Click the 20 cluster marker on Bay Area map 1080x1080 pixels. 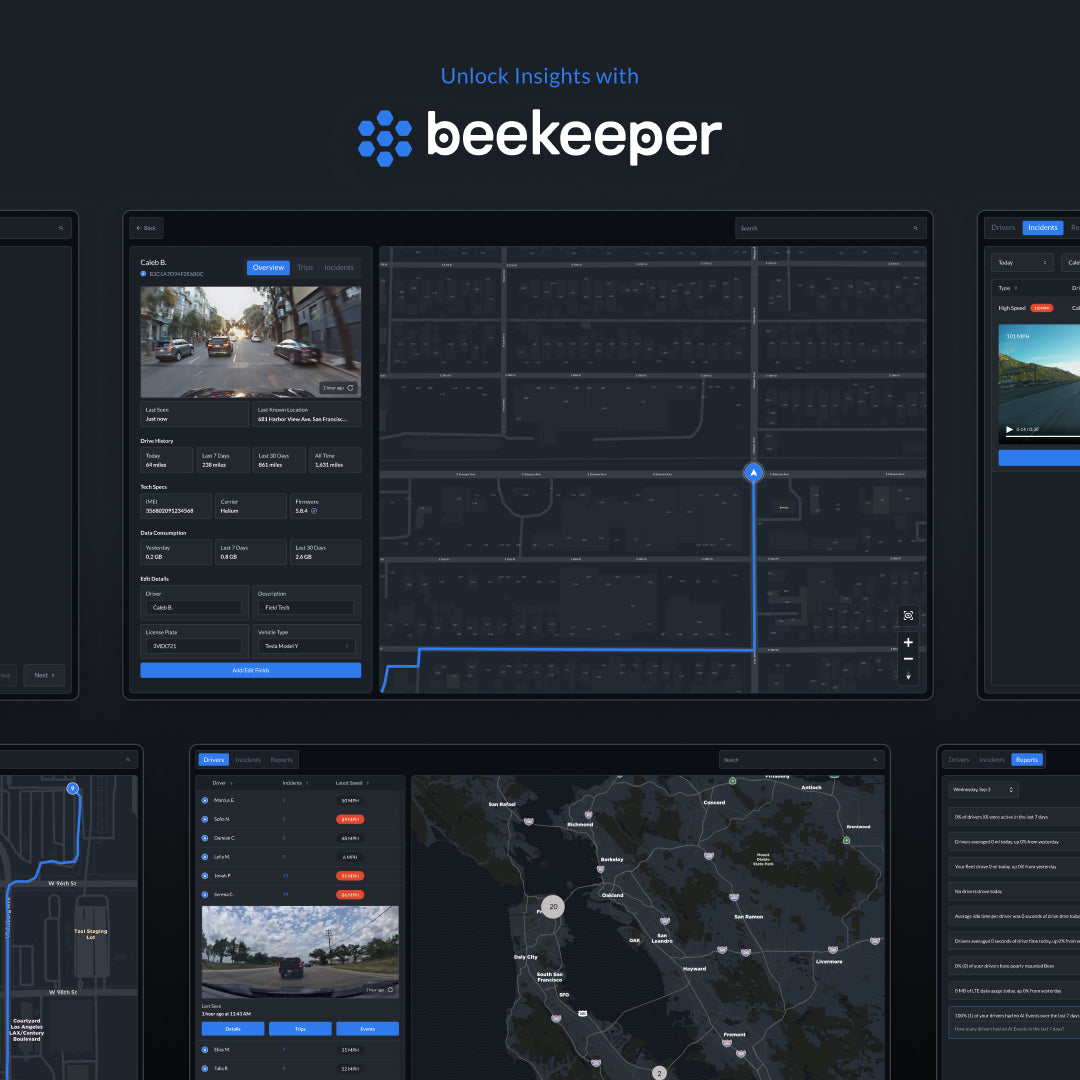pos(553,907)
